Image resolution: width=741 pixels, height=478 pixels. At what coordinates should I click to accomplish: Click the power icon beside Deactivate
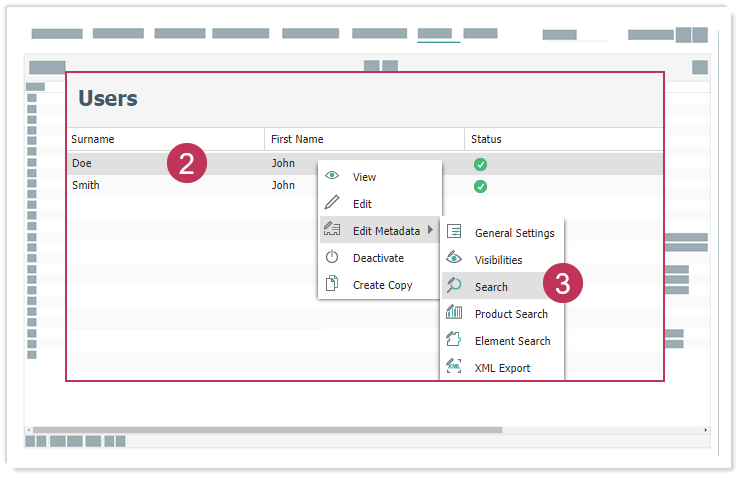click(332, 257)
